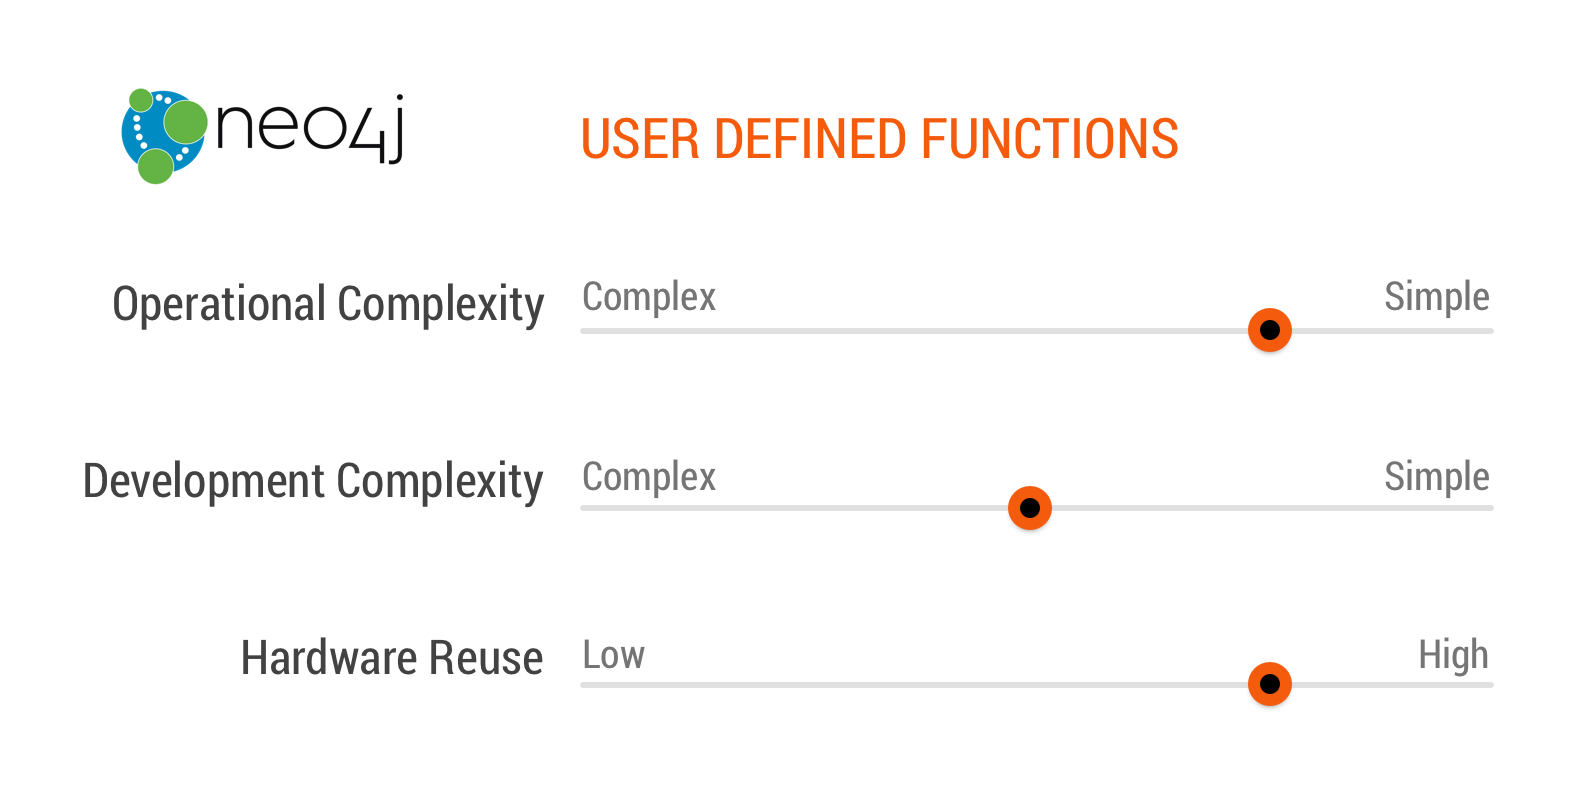Click the Hardware Reuse slider handle

pos(1270,684)
